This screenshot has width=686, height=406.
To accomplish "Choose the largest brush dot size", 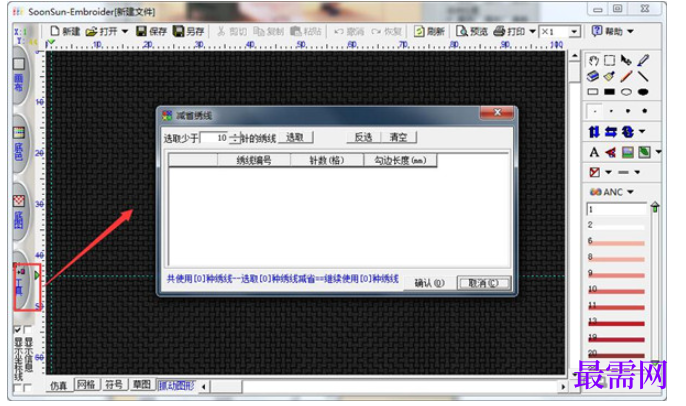I will tap(644, 111).
